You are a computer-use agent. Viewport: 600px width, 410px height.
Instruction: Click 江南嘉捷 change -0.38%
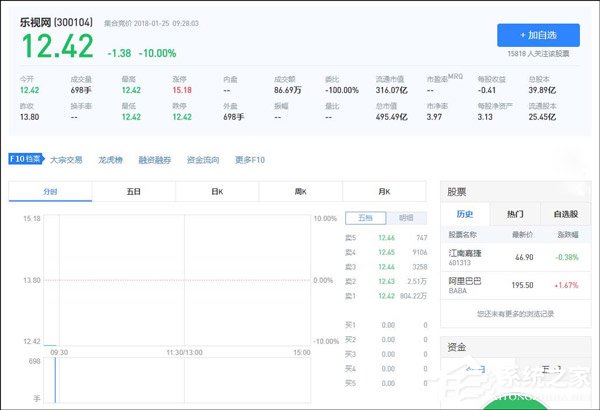567,258
